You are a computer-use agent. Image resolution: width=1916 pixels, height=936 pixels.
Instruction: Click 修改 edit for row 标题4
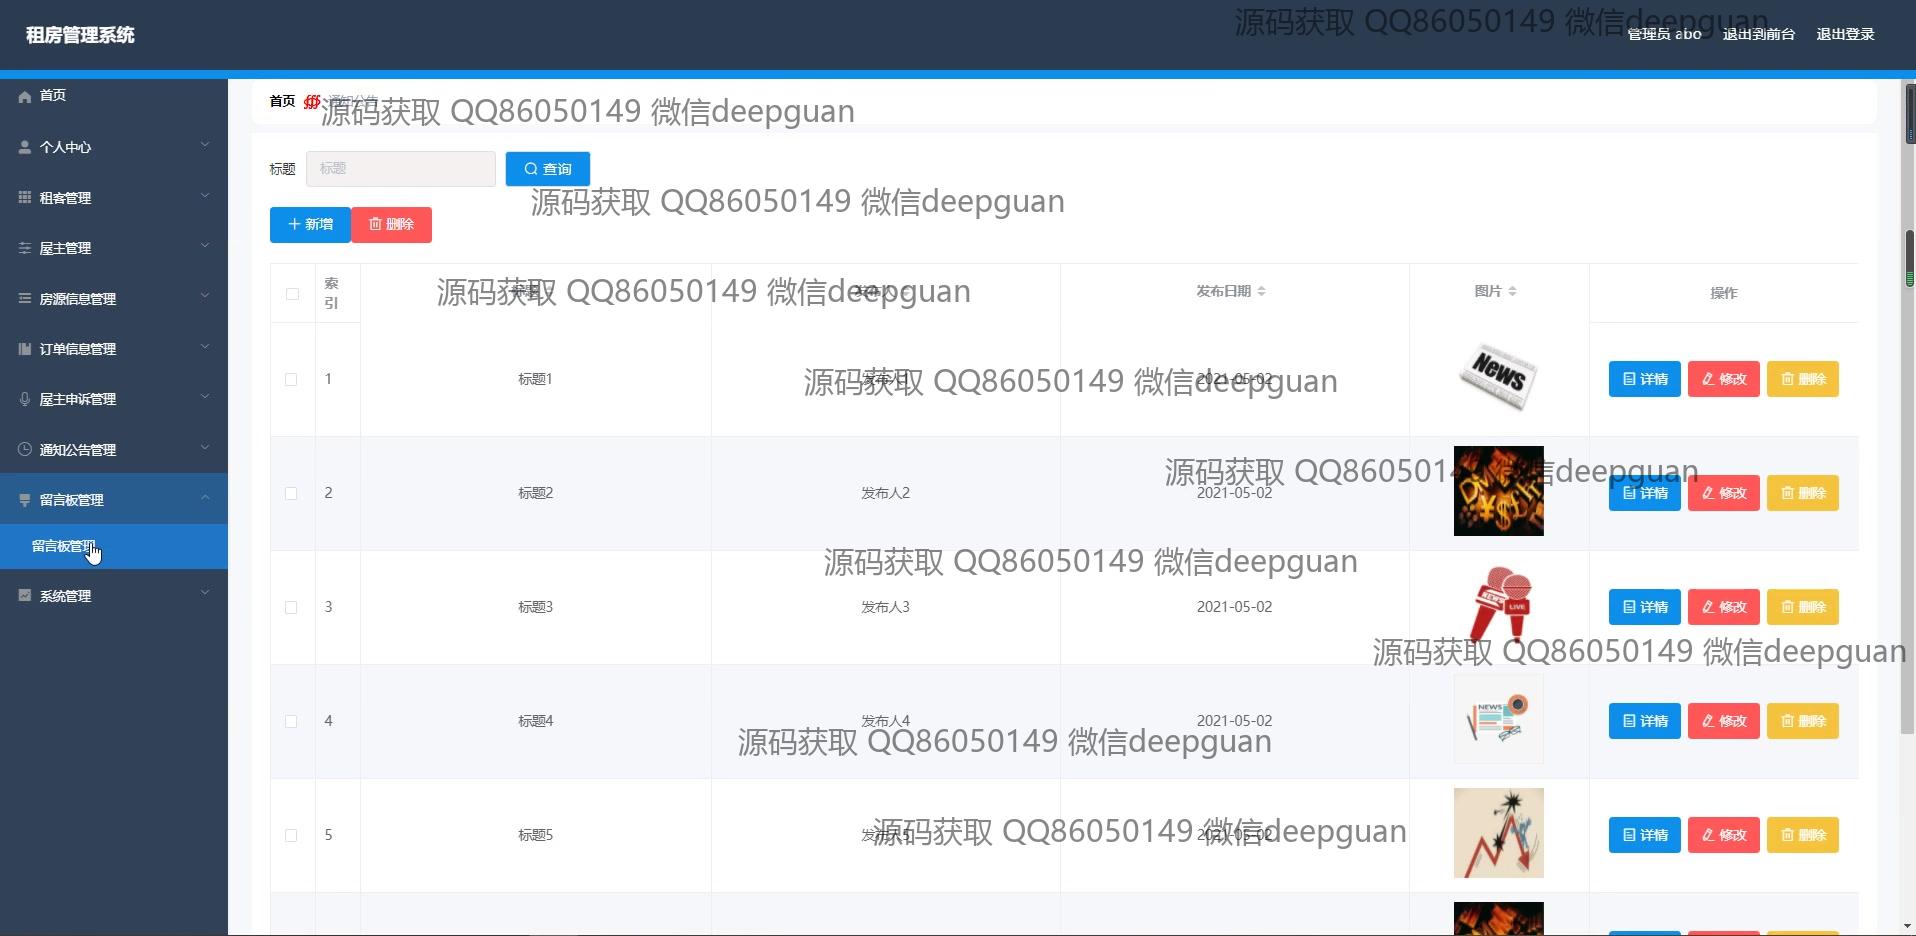pyautogui.click(x=1724, y=721)
